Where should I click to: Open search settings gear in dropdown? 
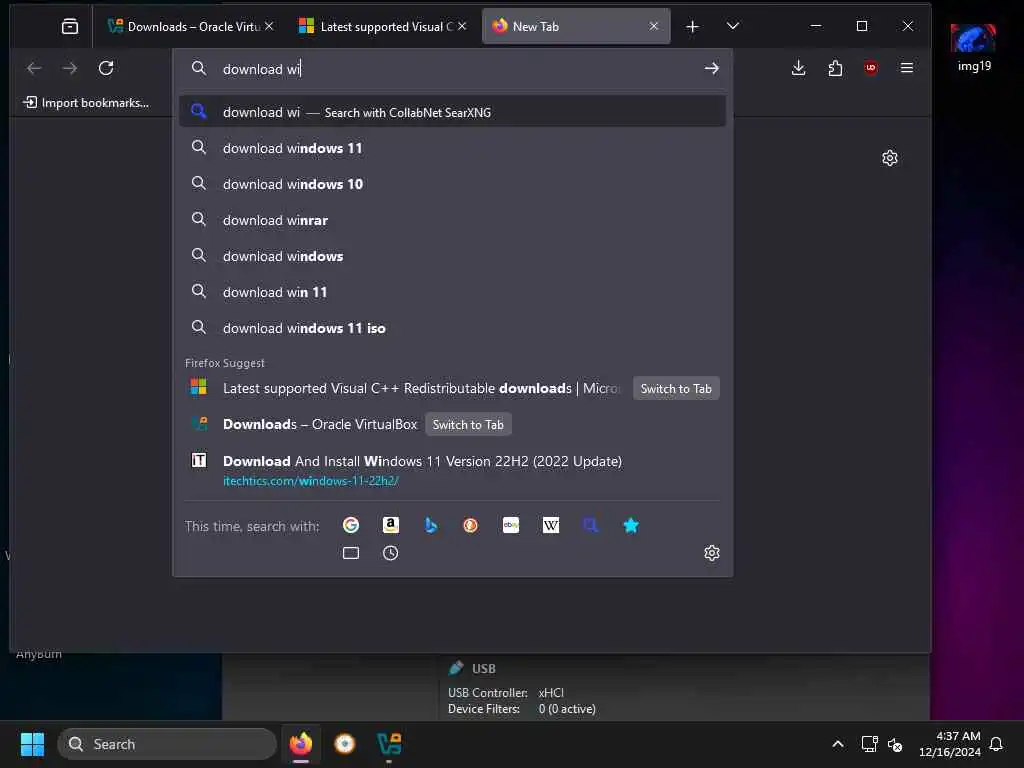click(x=712, y=553)
